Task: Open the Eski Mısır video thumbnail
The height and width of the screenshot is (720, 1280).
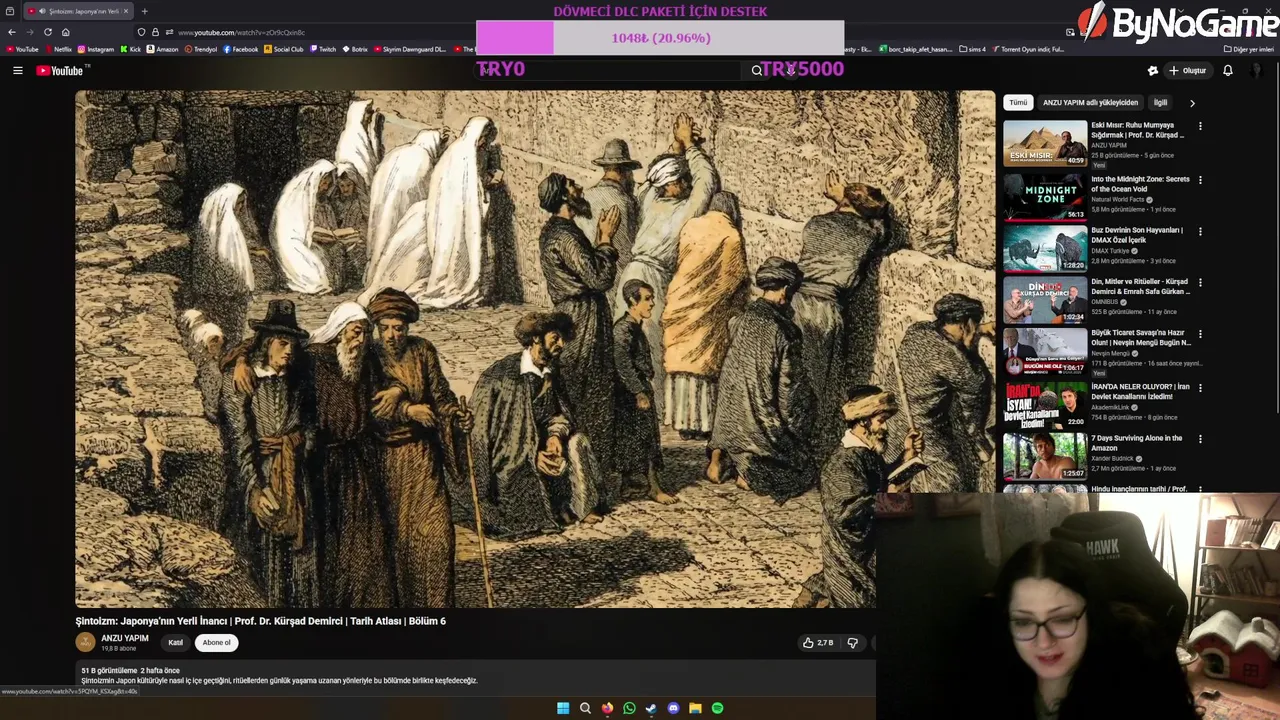Action: [x=1045, y=143]
